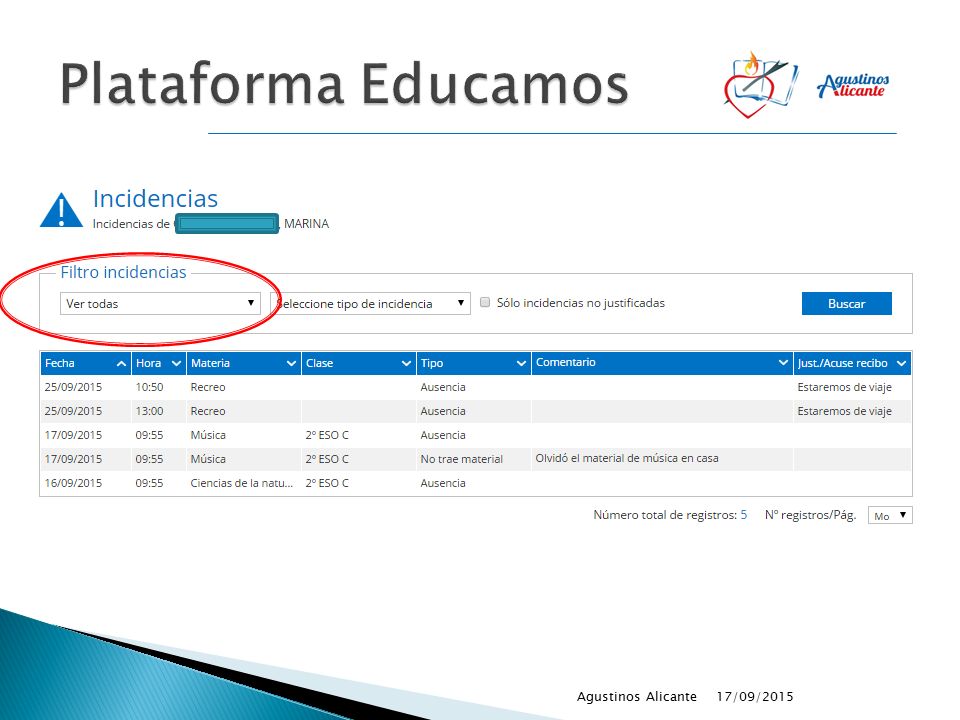Image resolution: width=960 pixels, height=720 pixels.
Task: Open the Tipo column header menu
Action: tap(521, 364)
